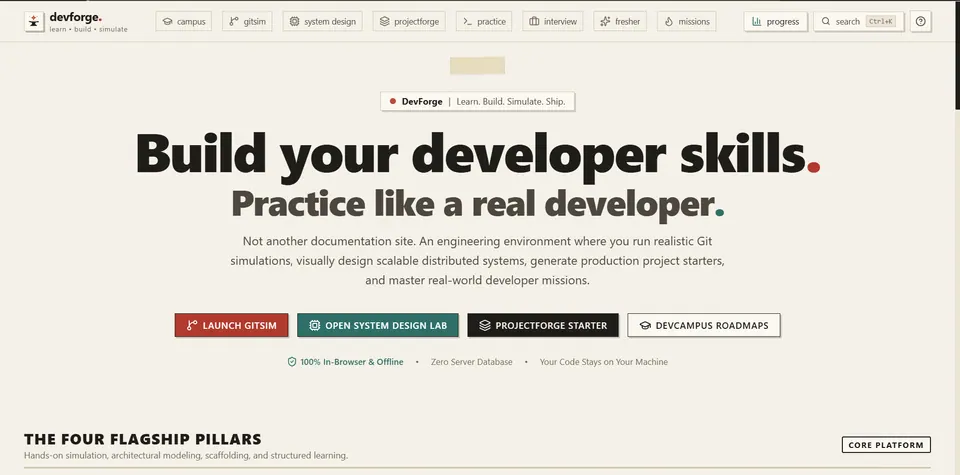Click "Zero Server Database" text

(x=471, y=362)
